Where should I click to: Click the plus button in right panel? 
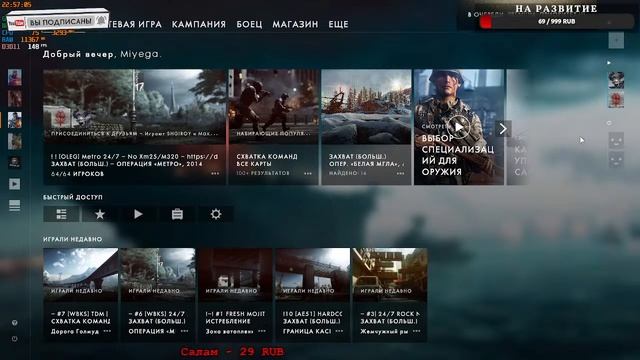click(616, 40)
